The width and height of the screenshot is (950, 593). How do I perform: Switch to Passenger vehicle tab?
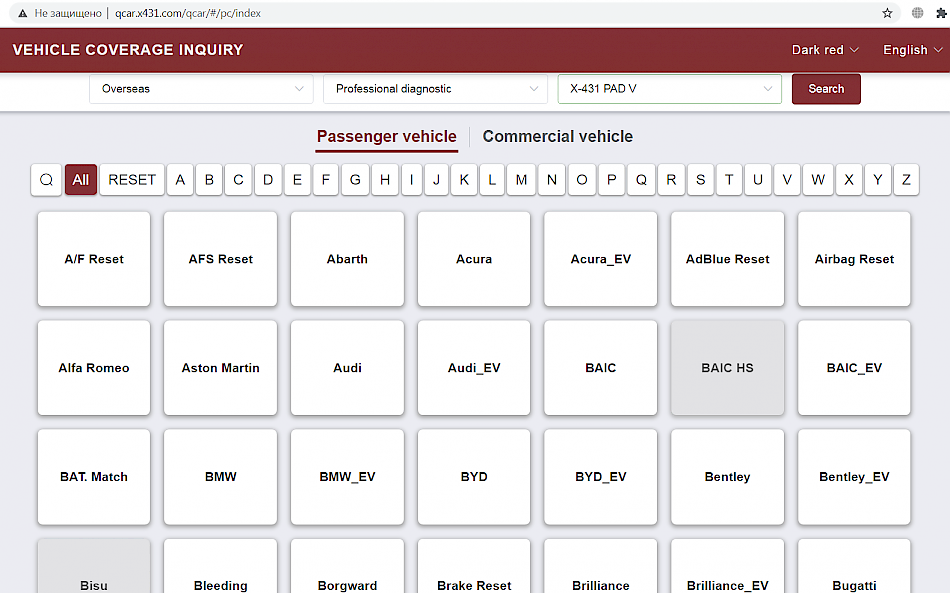[387, 137]
